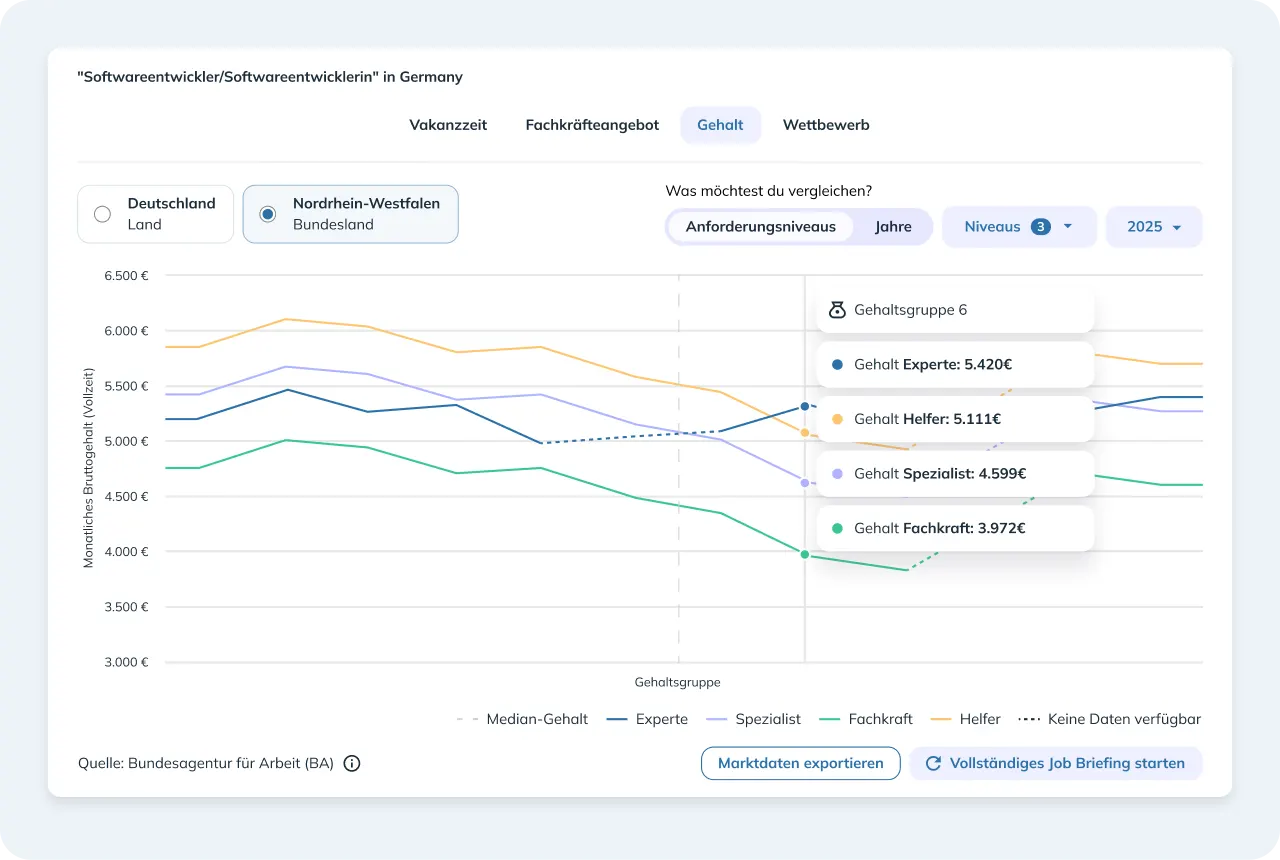This screenshot has width=1280, height=860.
Task: Click the blue Experte dot in tooltip
Action: 837,365
